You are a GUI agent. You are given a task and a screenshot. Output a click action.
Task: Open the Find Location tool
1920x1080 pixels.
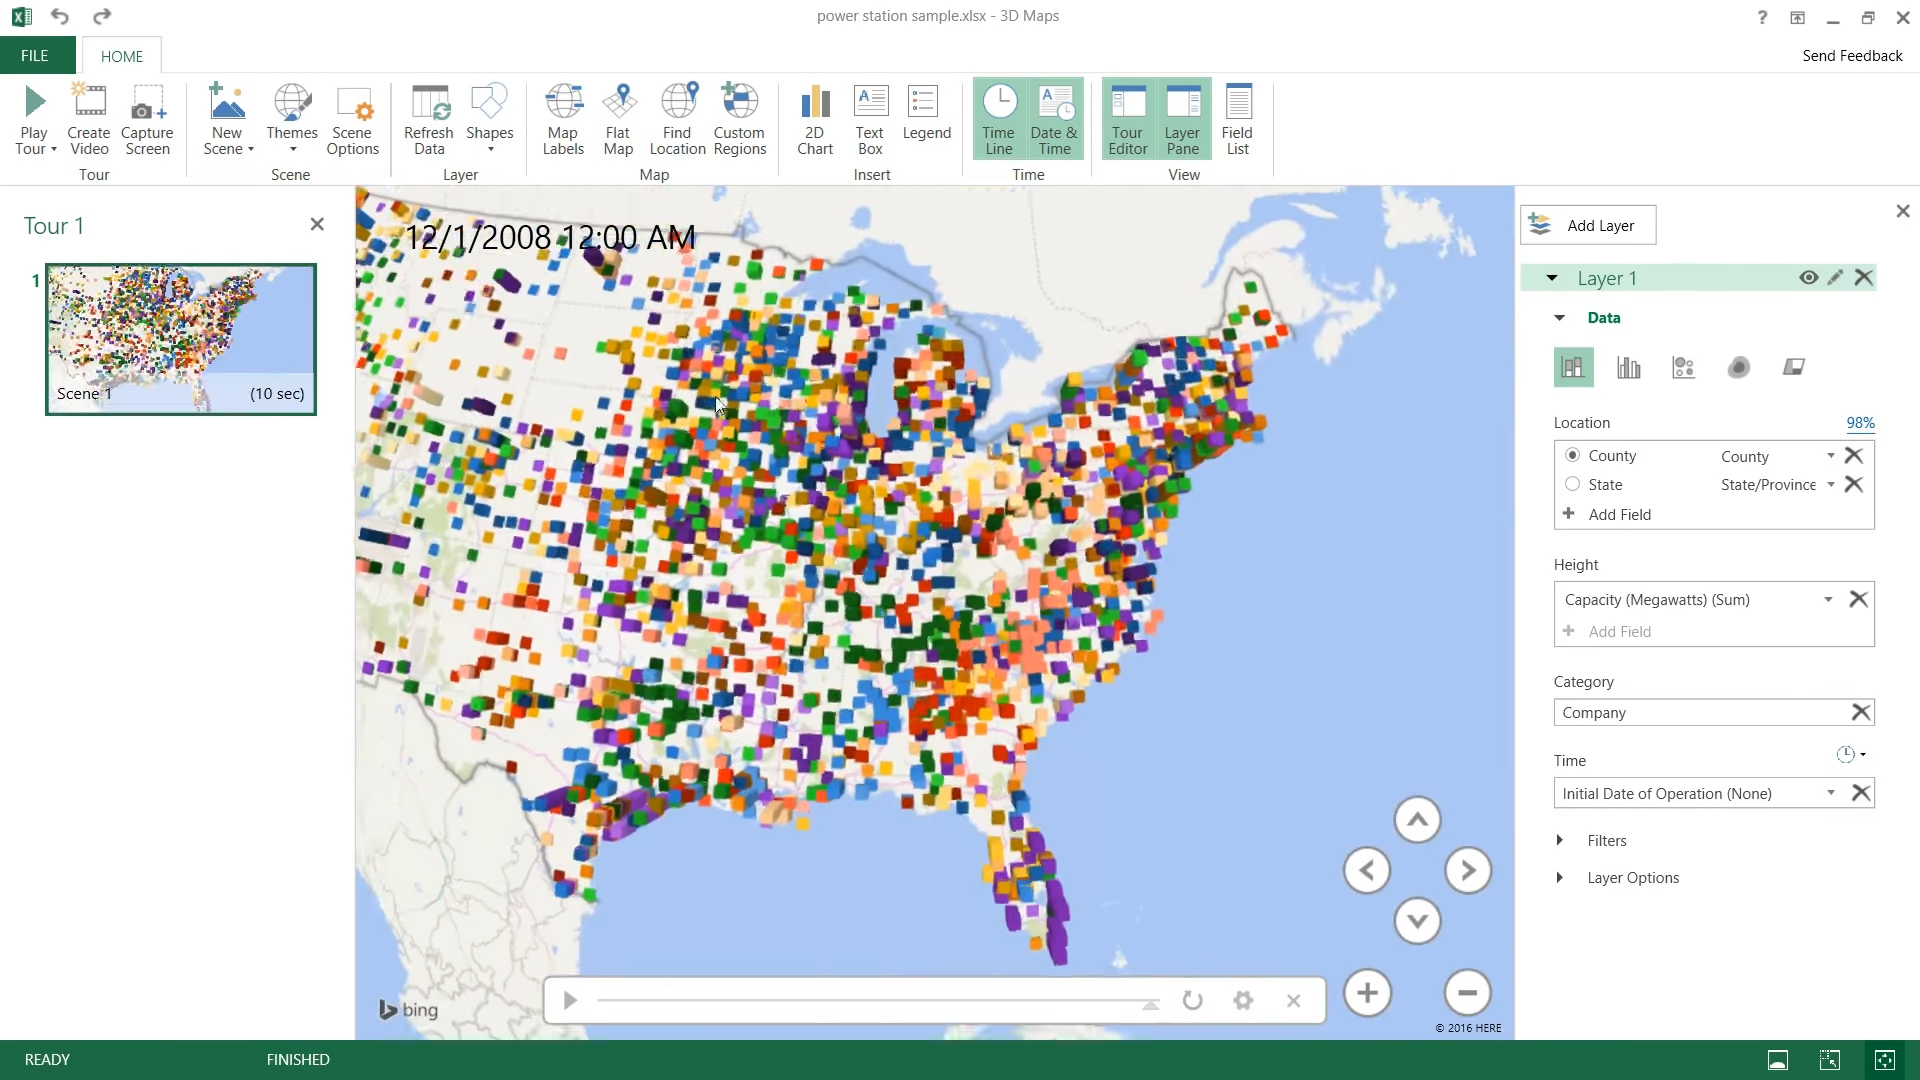(677, 120)
